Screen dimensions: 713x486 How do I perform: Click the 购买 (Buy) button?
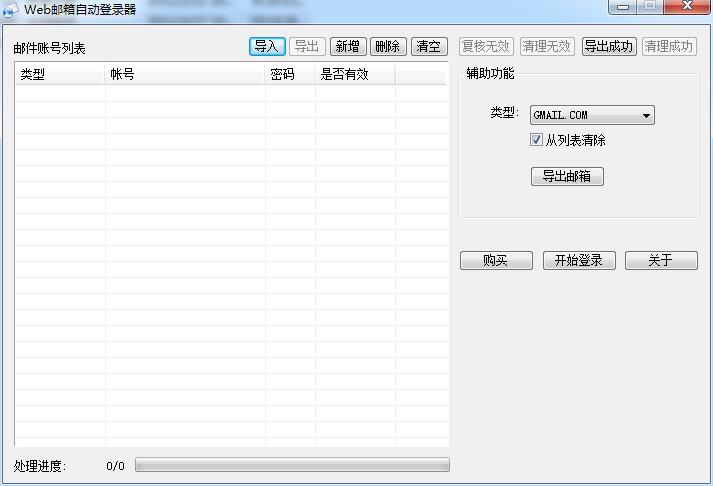[x=496, y=261]
